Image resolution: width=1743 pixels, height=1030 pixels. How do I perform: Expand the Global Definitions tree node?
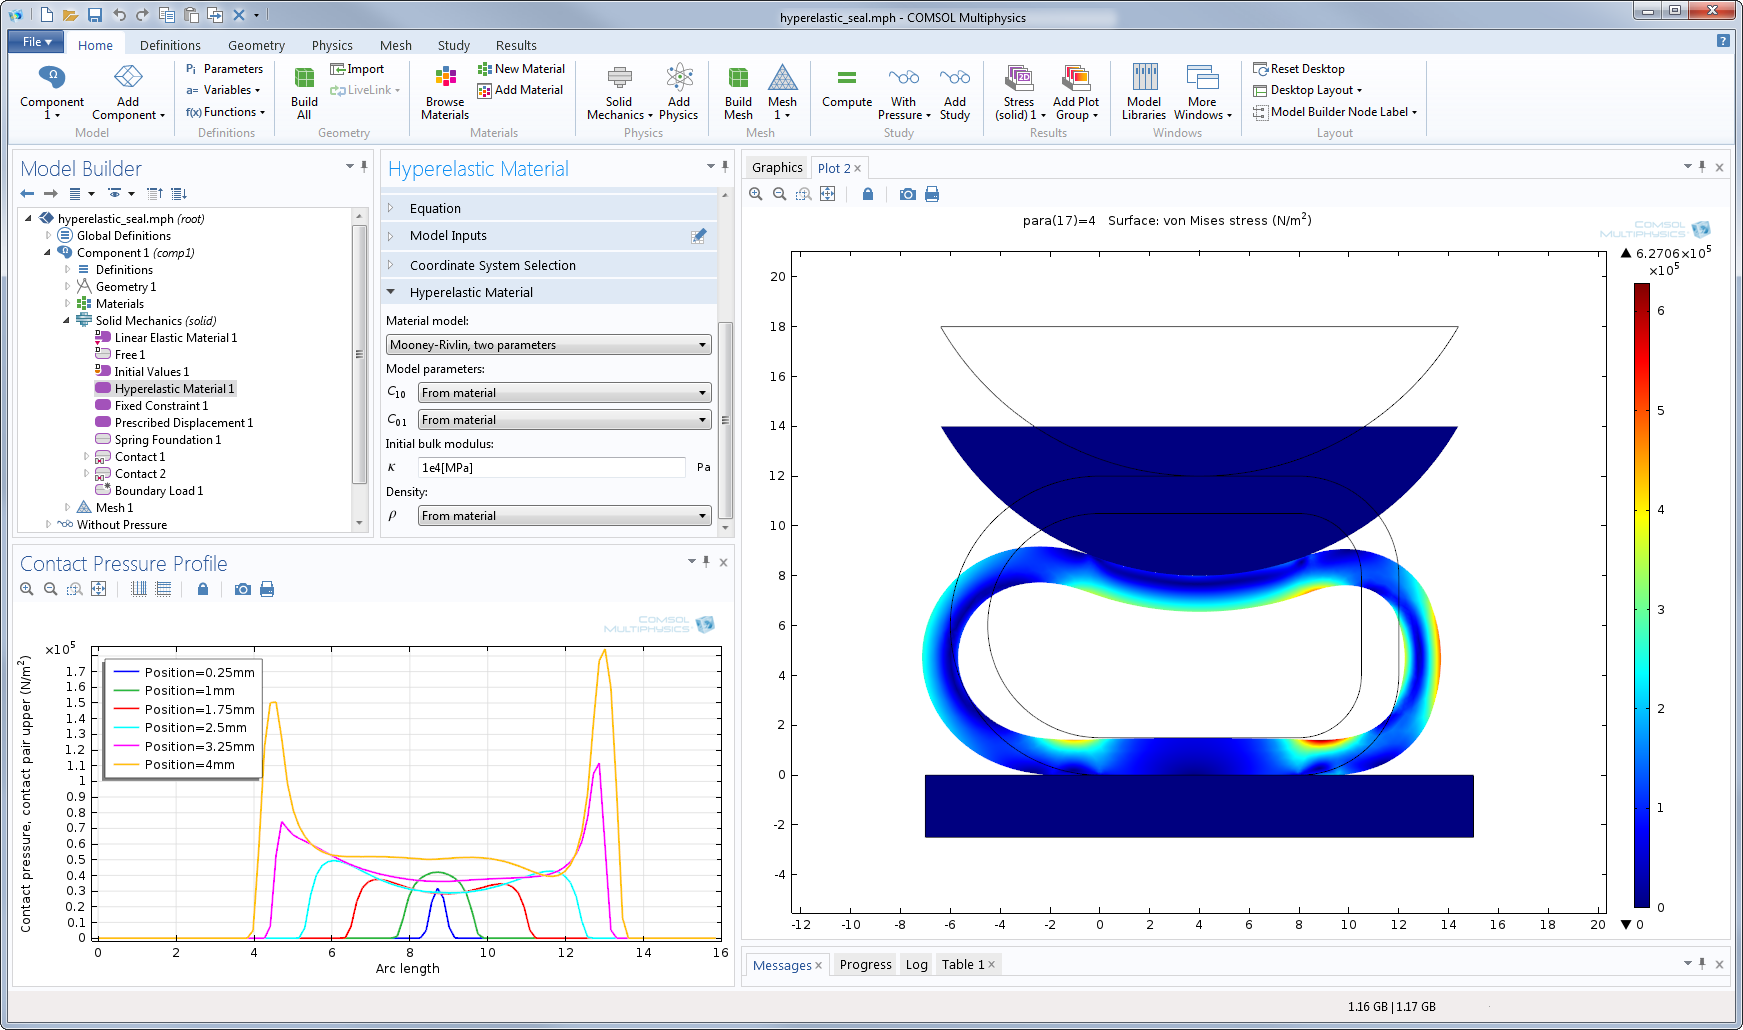pyautogui.click(x=48, y=236)
